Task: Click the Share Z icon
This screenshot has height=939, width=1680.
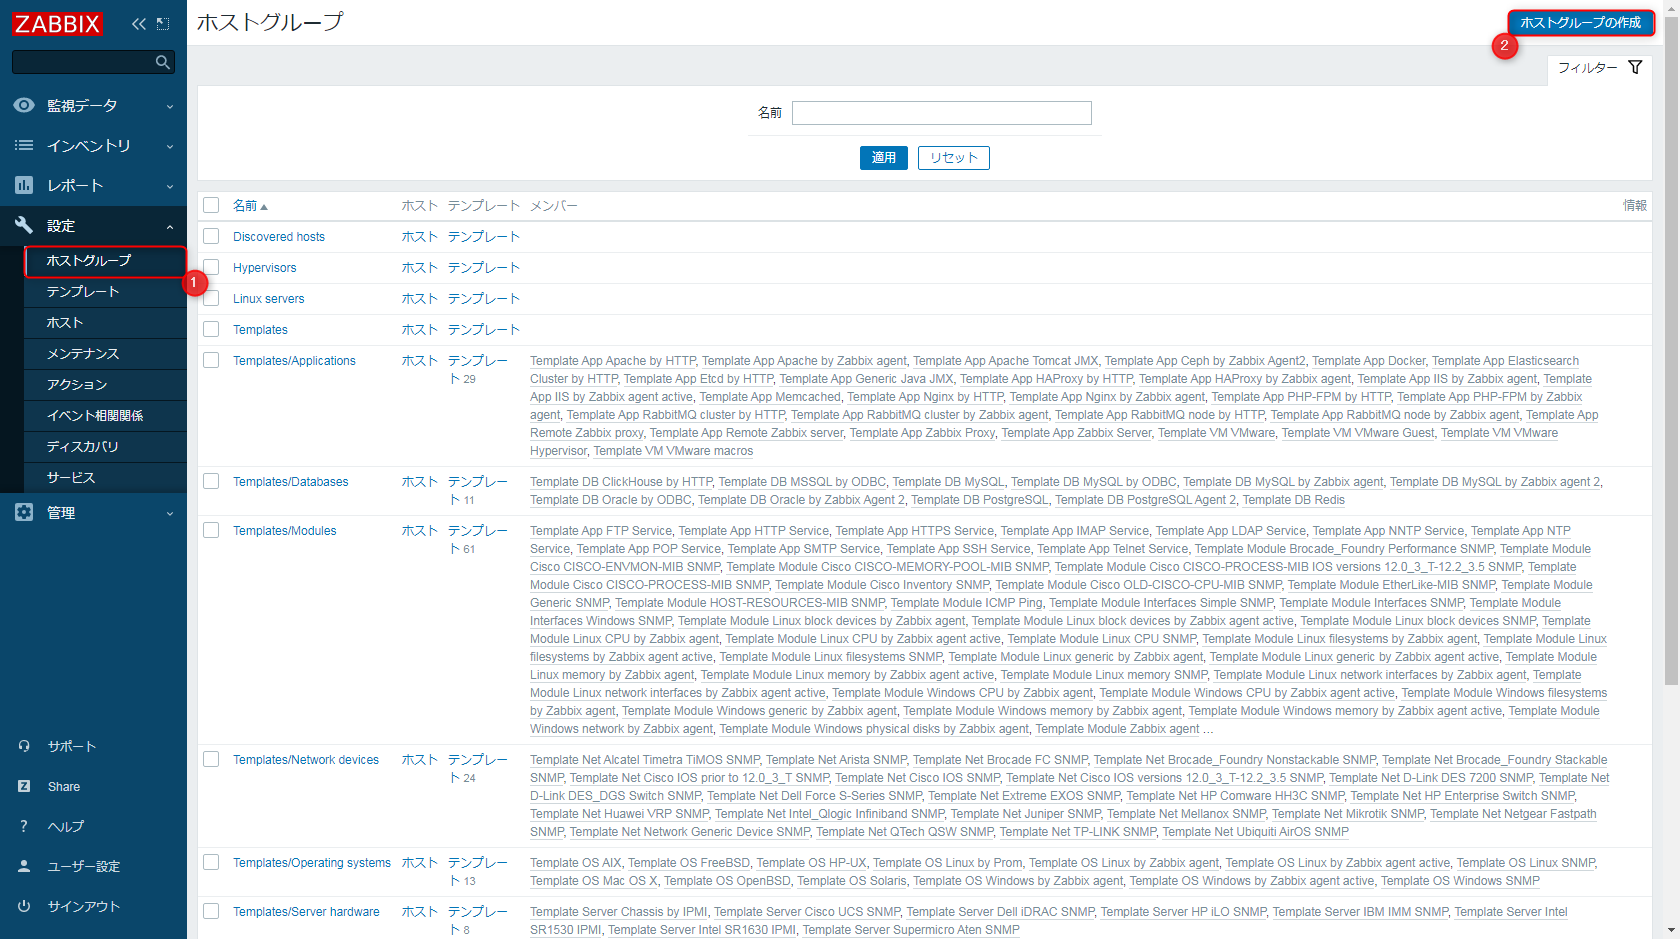Action: 24,786
